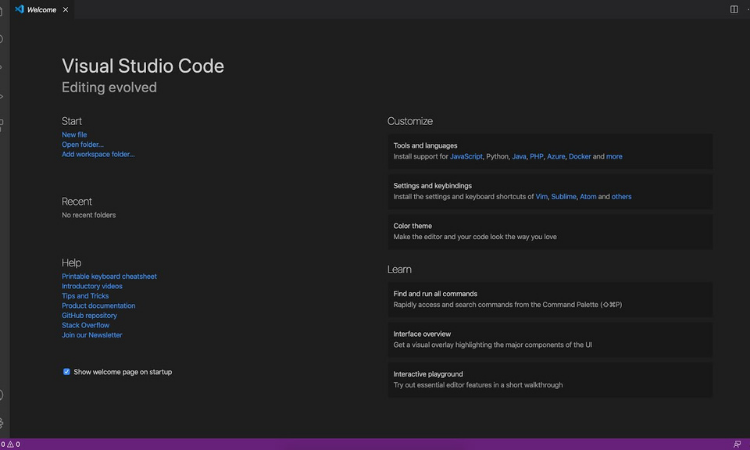The width and height of the screenshot is (750, 450).
Task: Open the Color theme card
Action: (x=550, y=231)
